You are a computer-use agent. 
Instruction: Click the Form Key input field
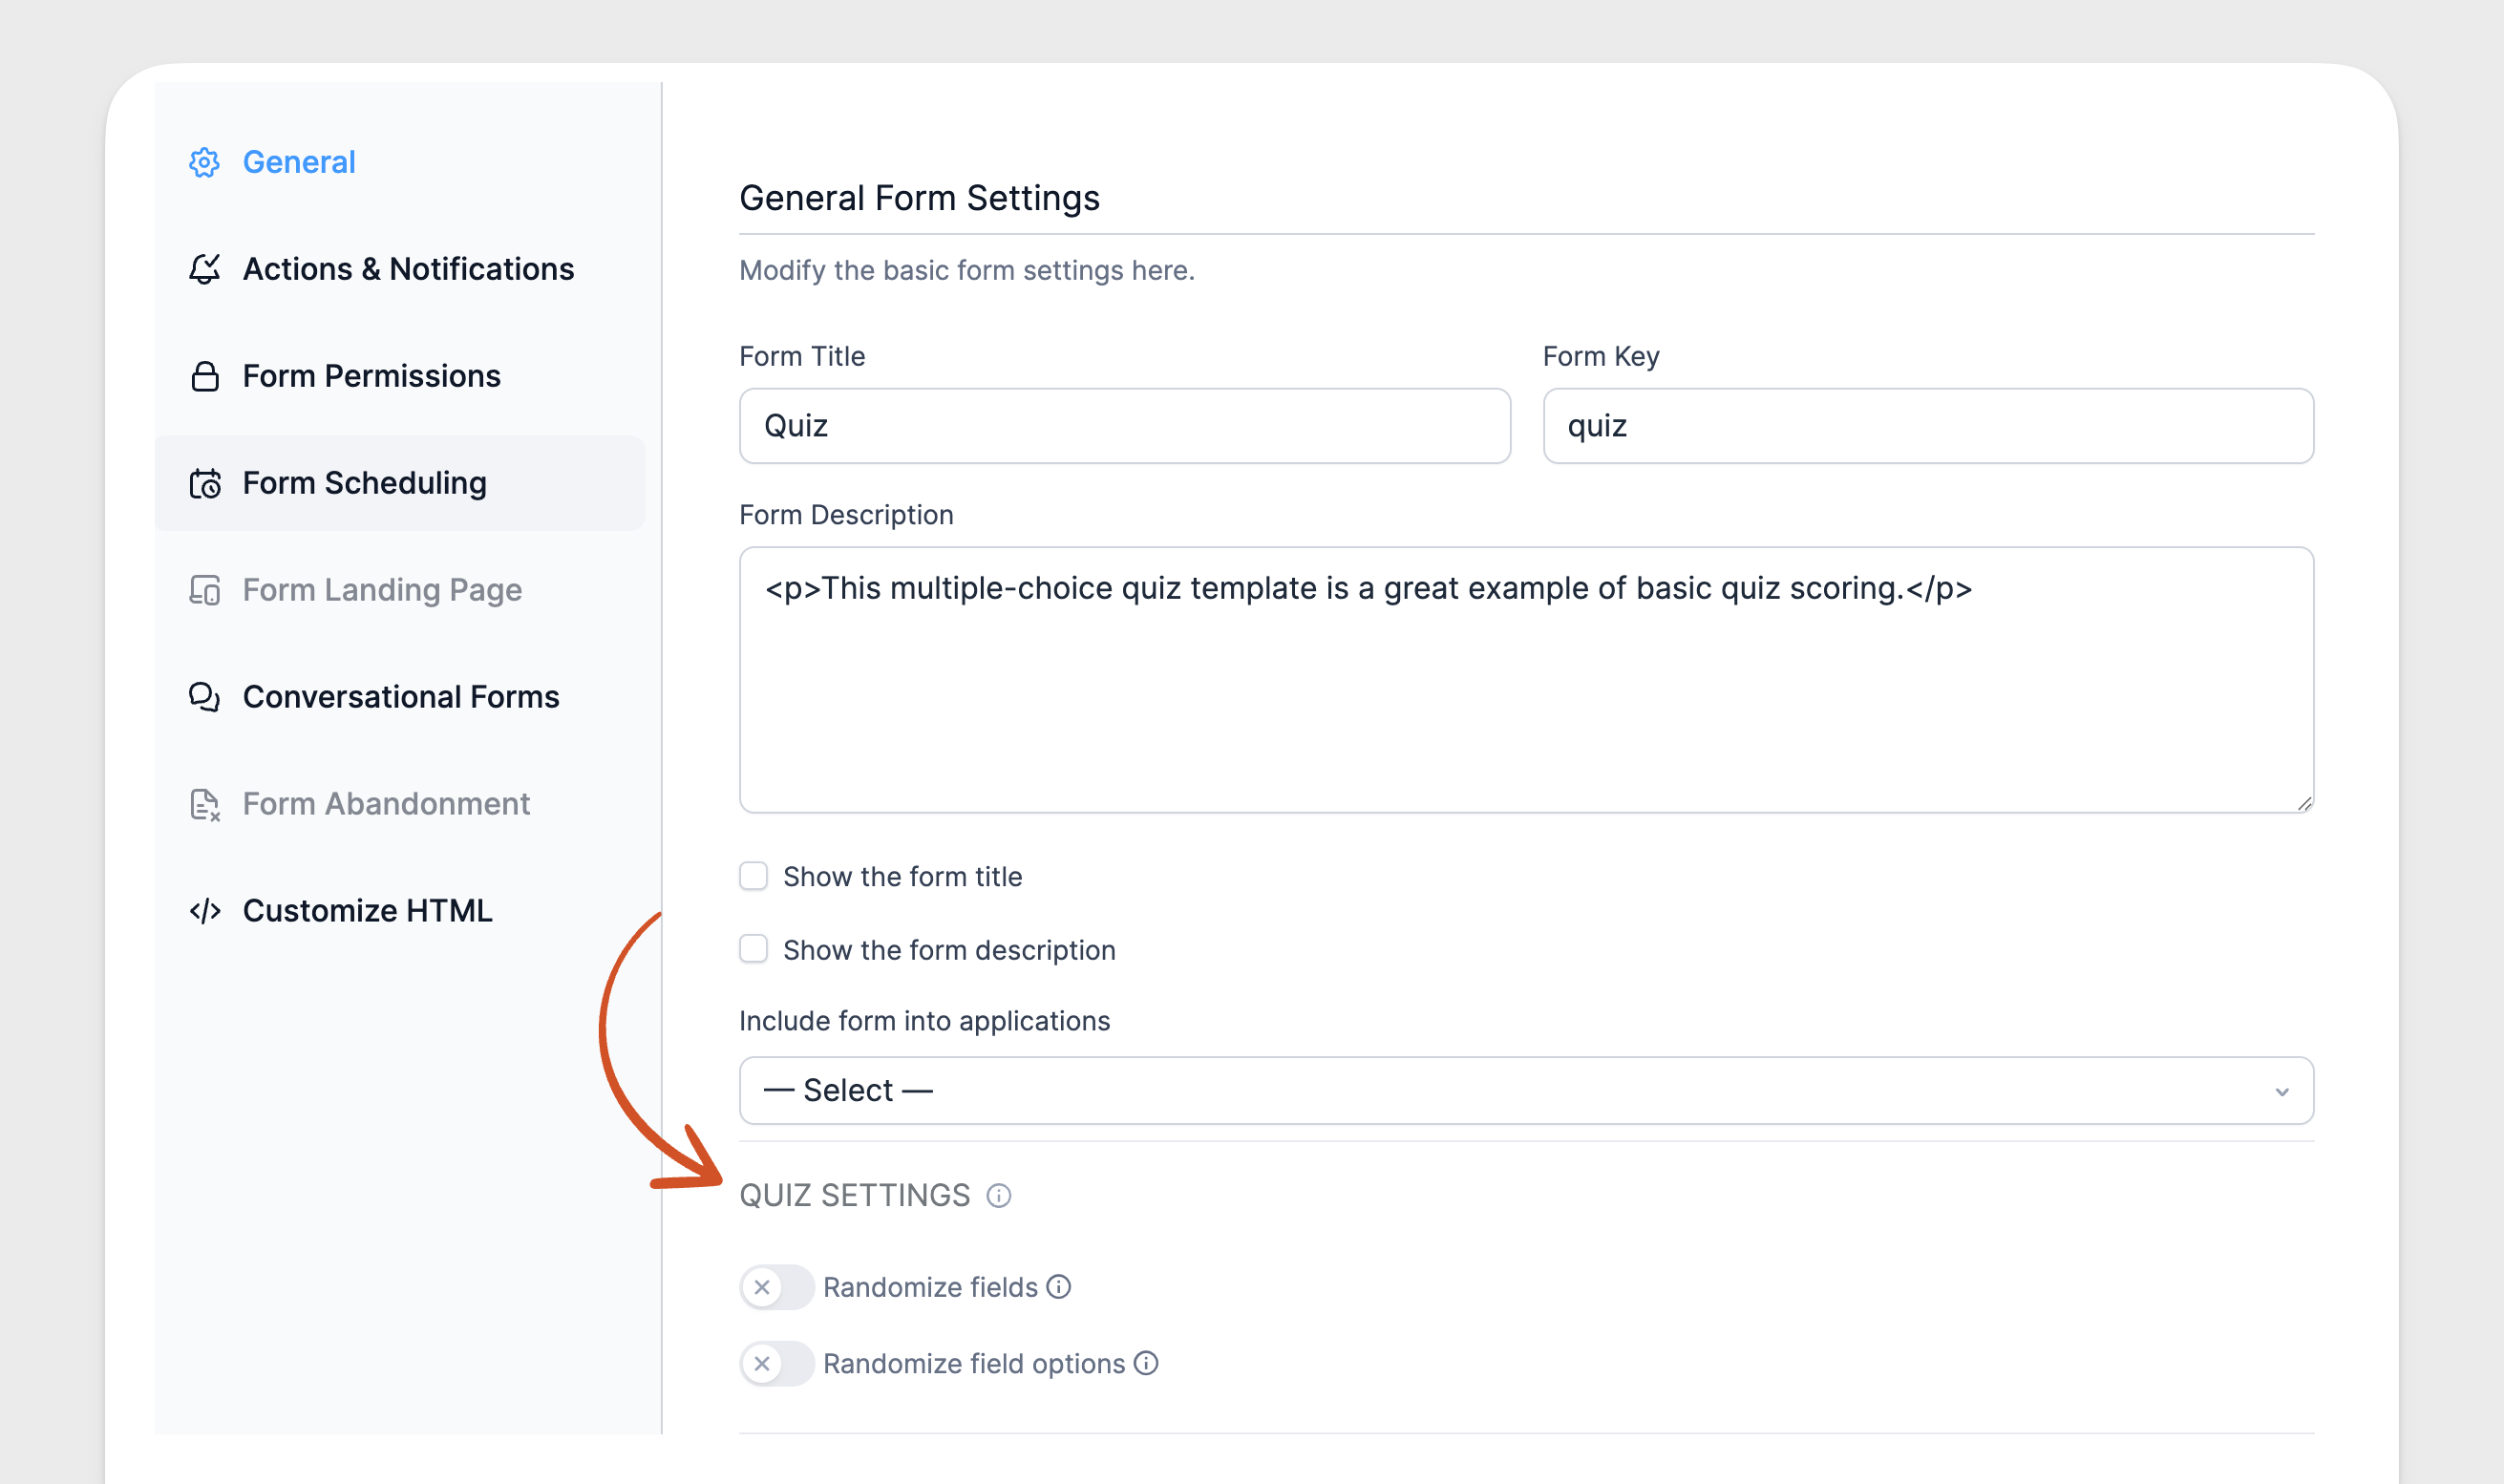click(1928, 426)
